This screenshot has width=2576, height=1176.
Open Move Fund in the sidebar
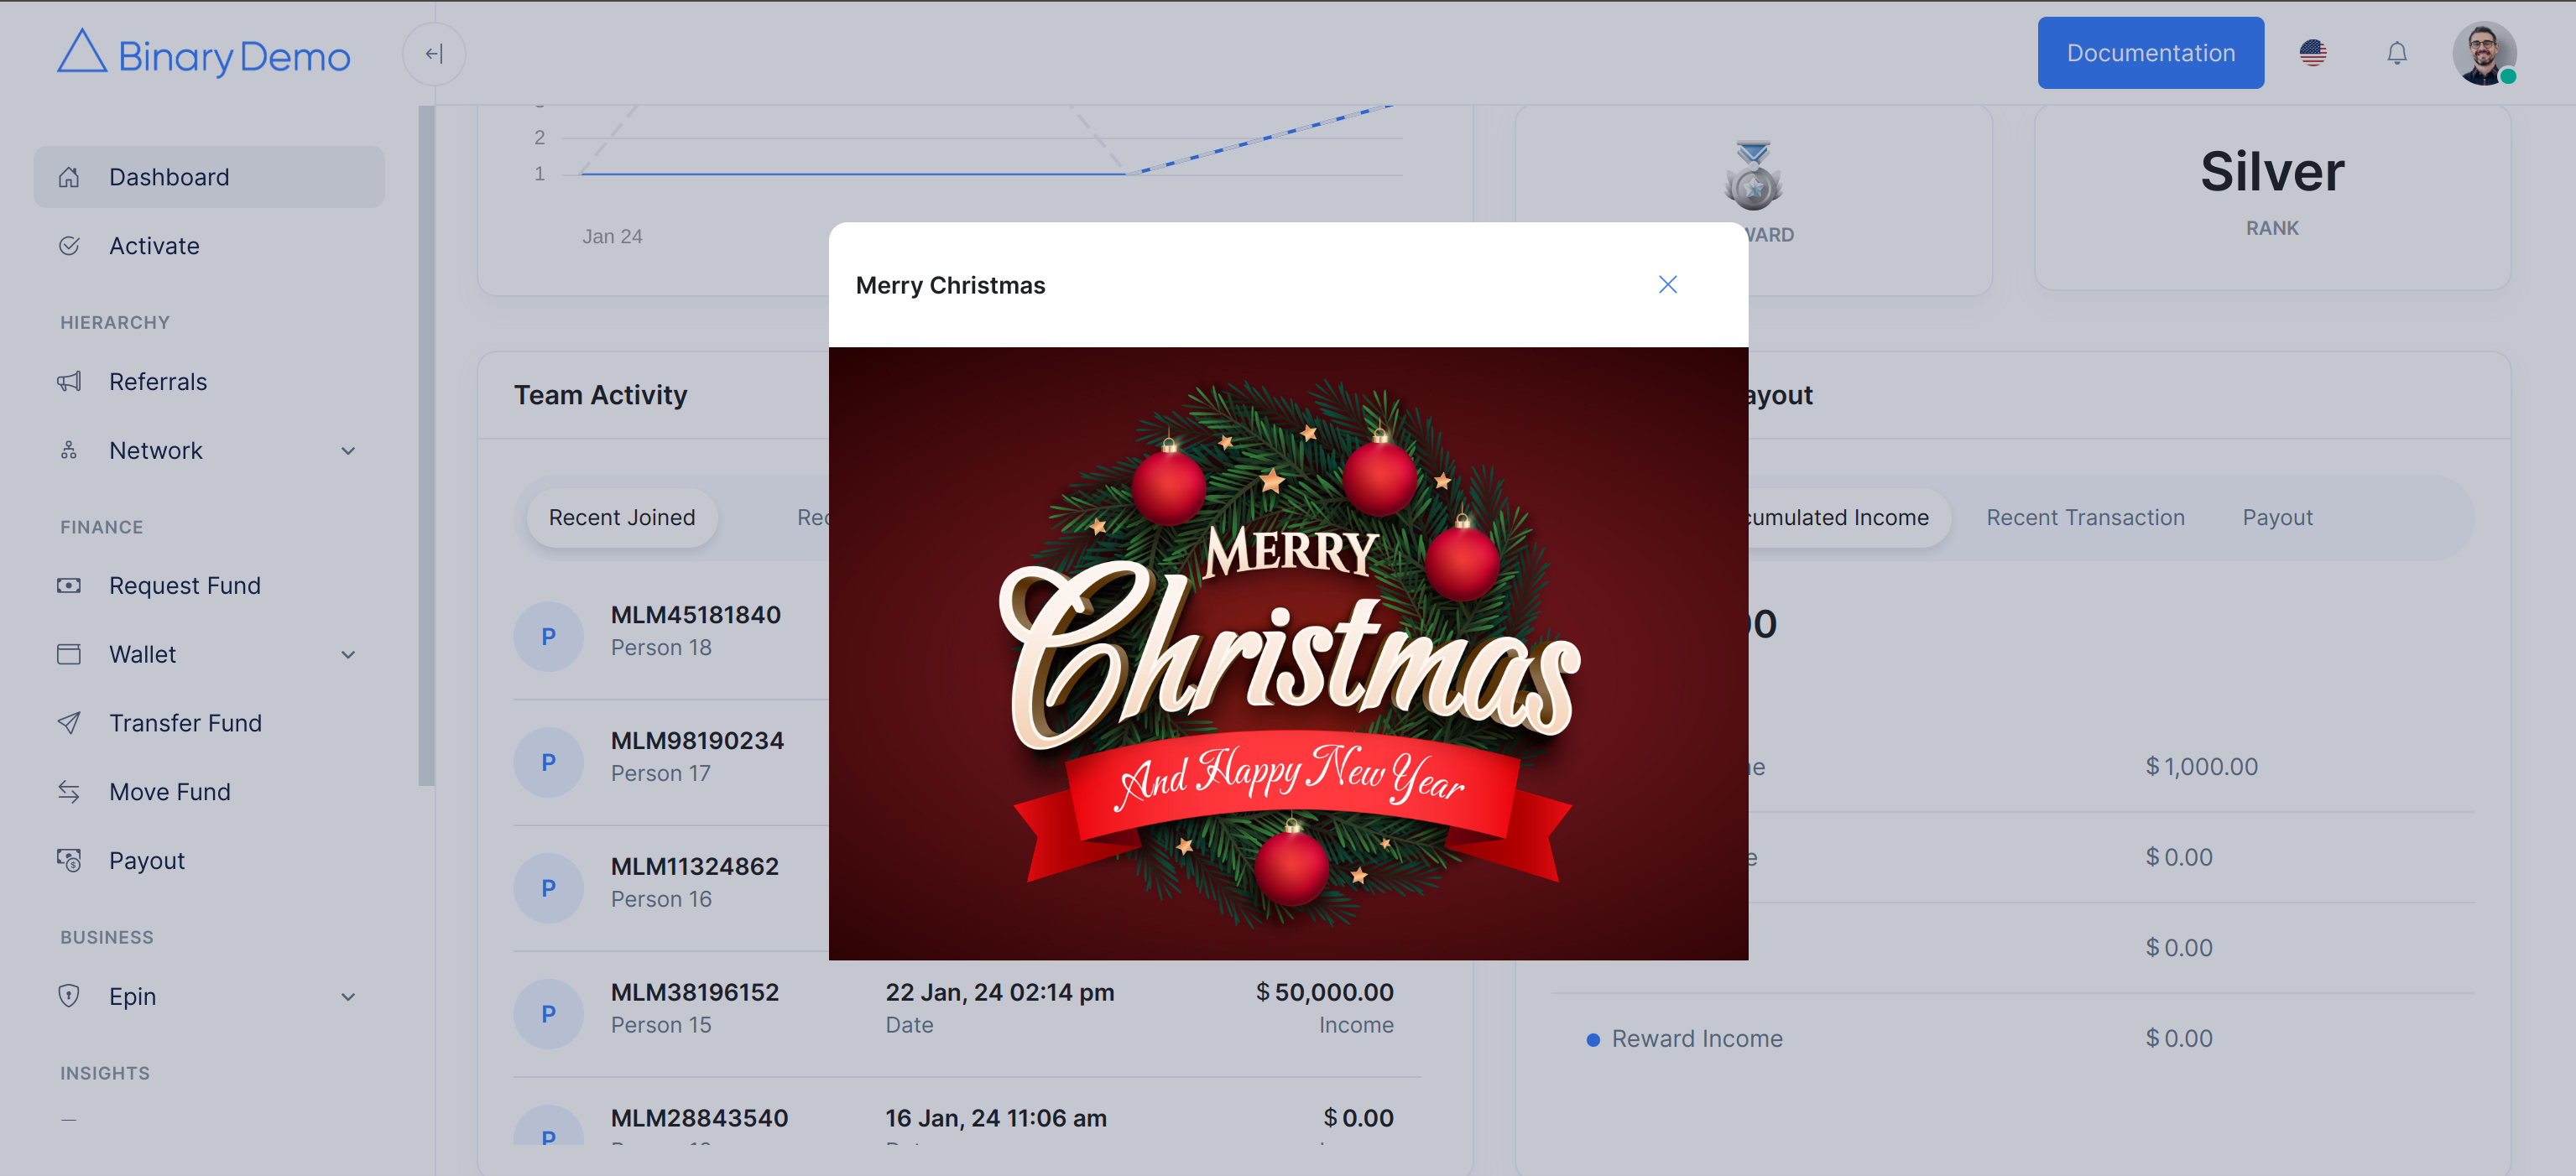169,792
